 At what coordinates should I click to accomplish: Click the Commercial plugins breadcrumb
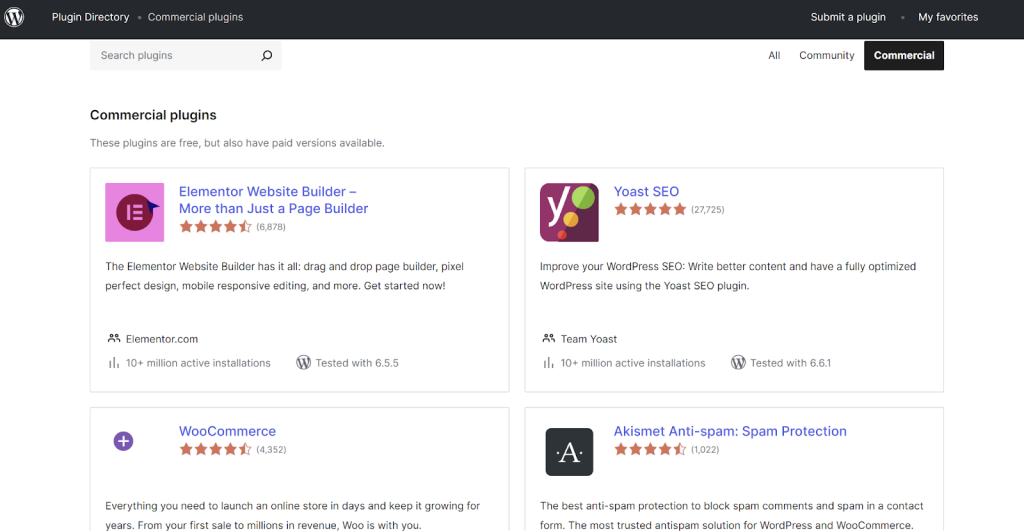195,17
